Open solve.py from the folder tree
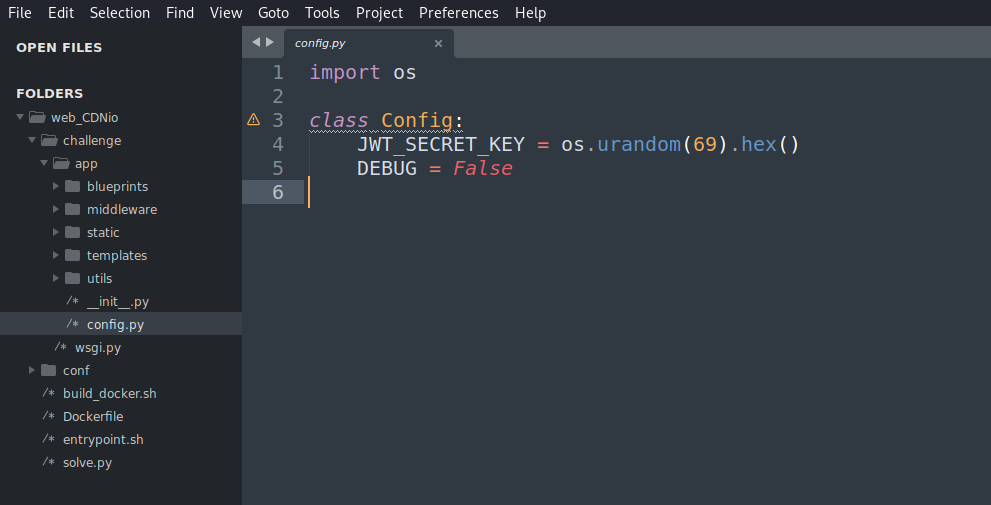991x505 pixels. click(x=87, y=463)
